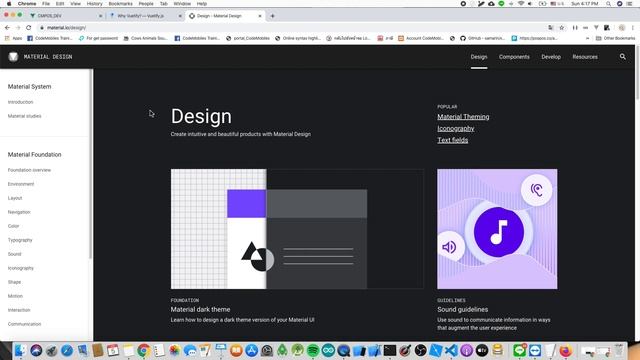Image resolution: width=640 pixels, height=360 pixels.
Task: Open Firefox from the Dock
Action: point(566,351)
